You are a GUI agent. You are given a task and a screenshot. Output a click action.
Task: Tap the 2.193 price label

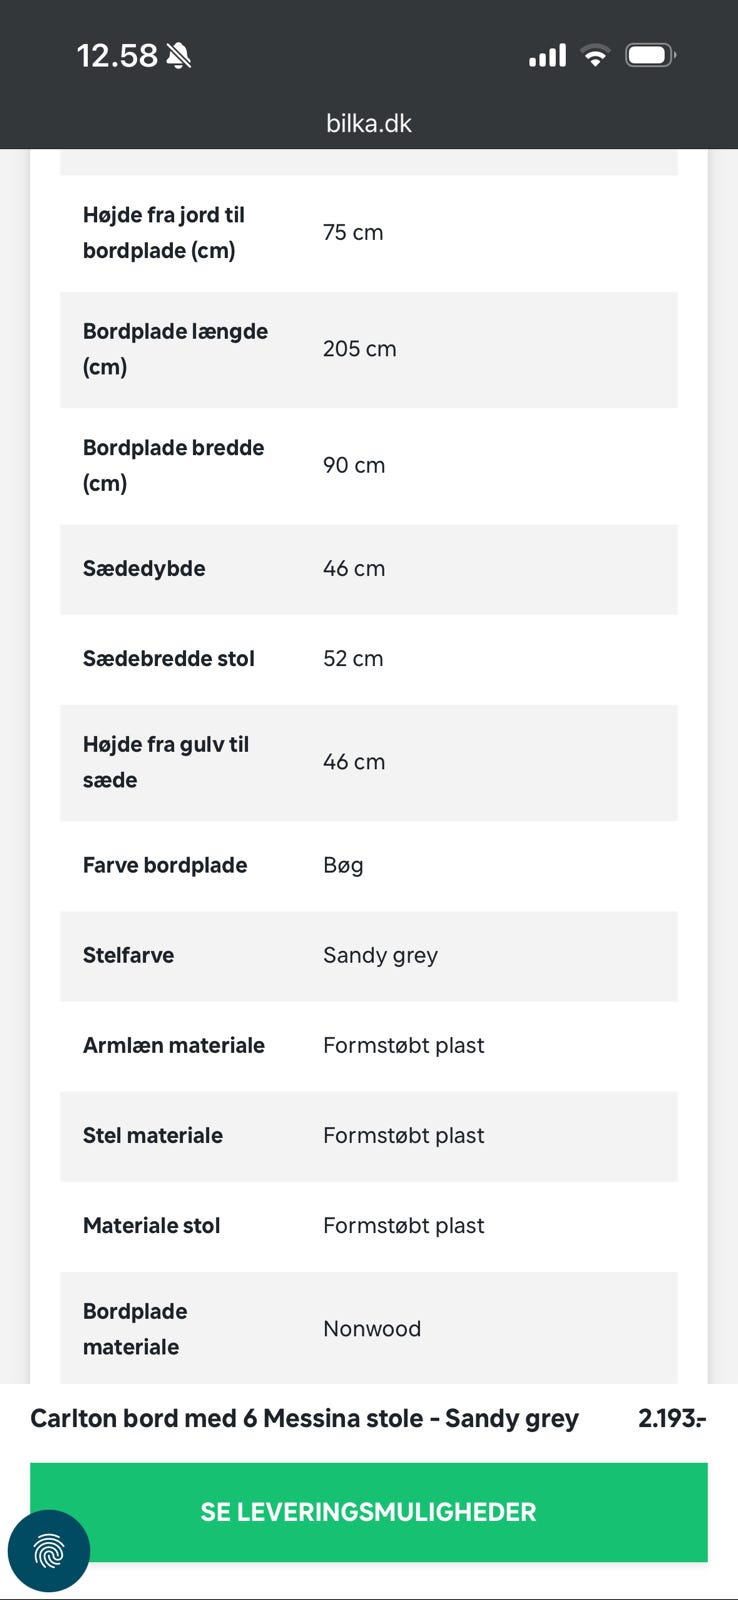(671, 1418)
